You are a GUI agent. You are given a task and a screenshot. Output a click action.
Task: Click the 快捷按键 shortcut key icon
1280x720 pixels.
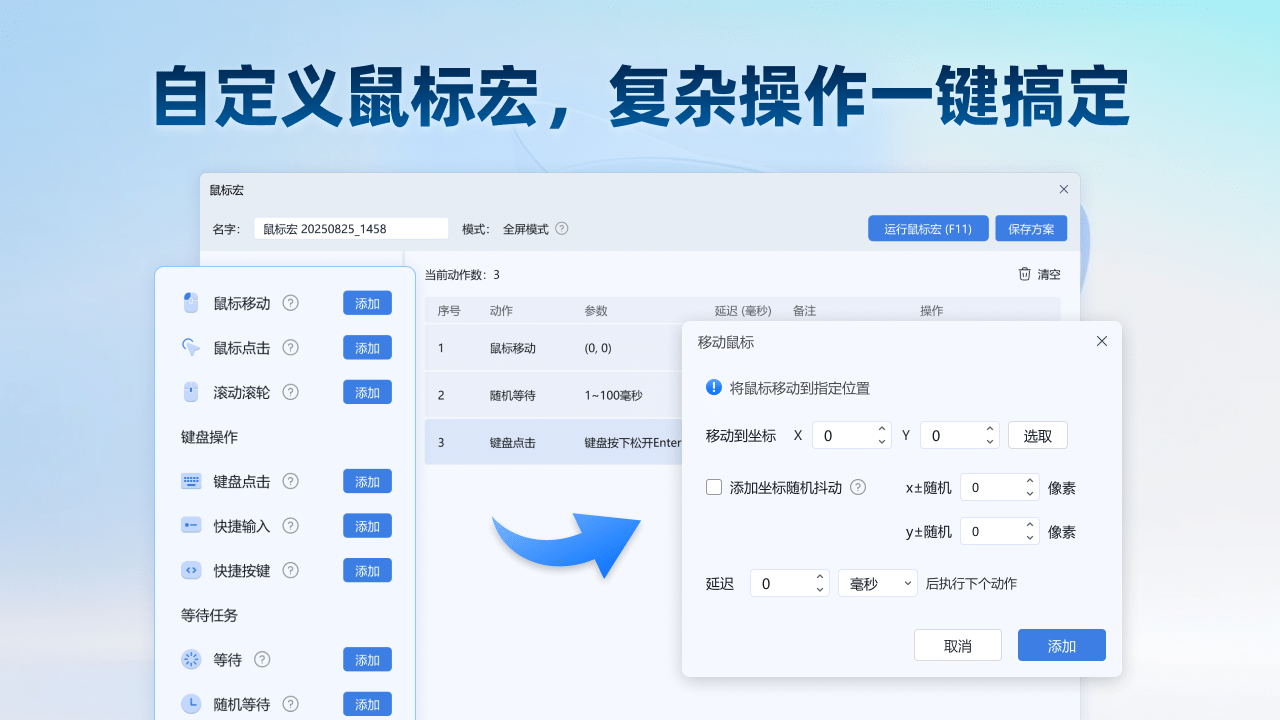pos(190,570)
